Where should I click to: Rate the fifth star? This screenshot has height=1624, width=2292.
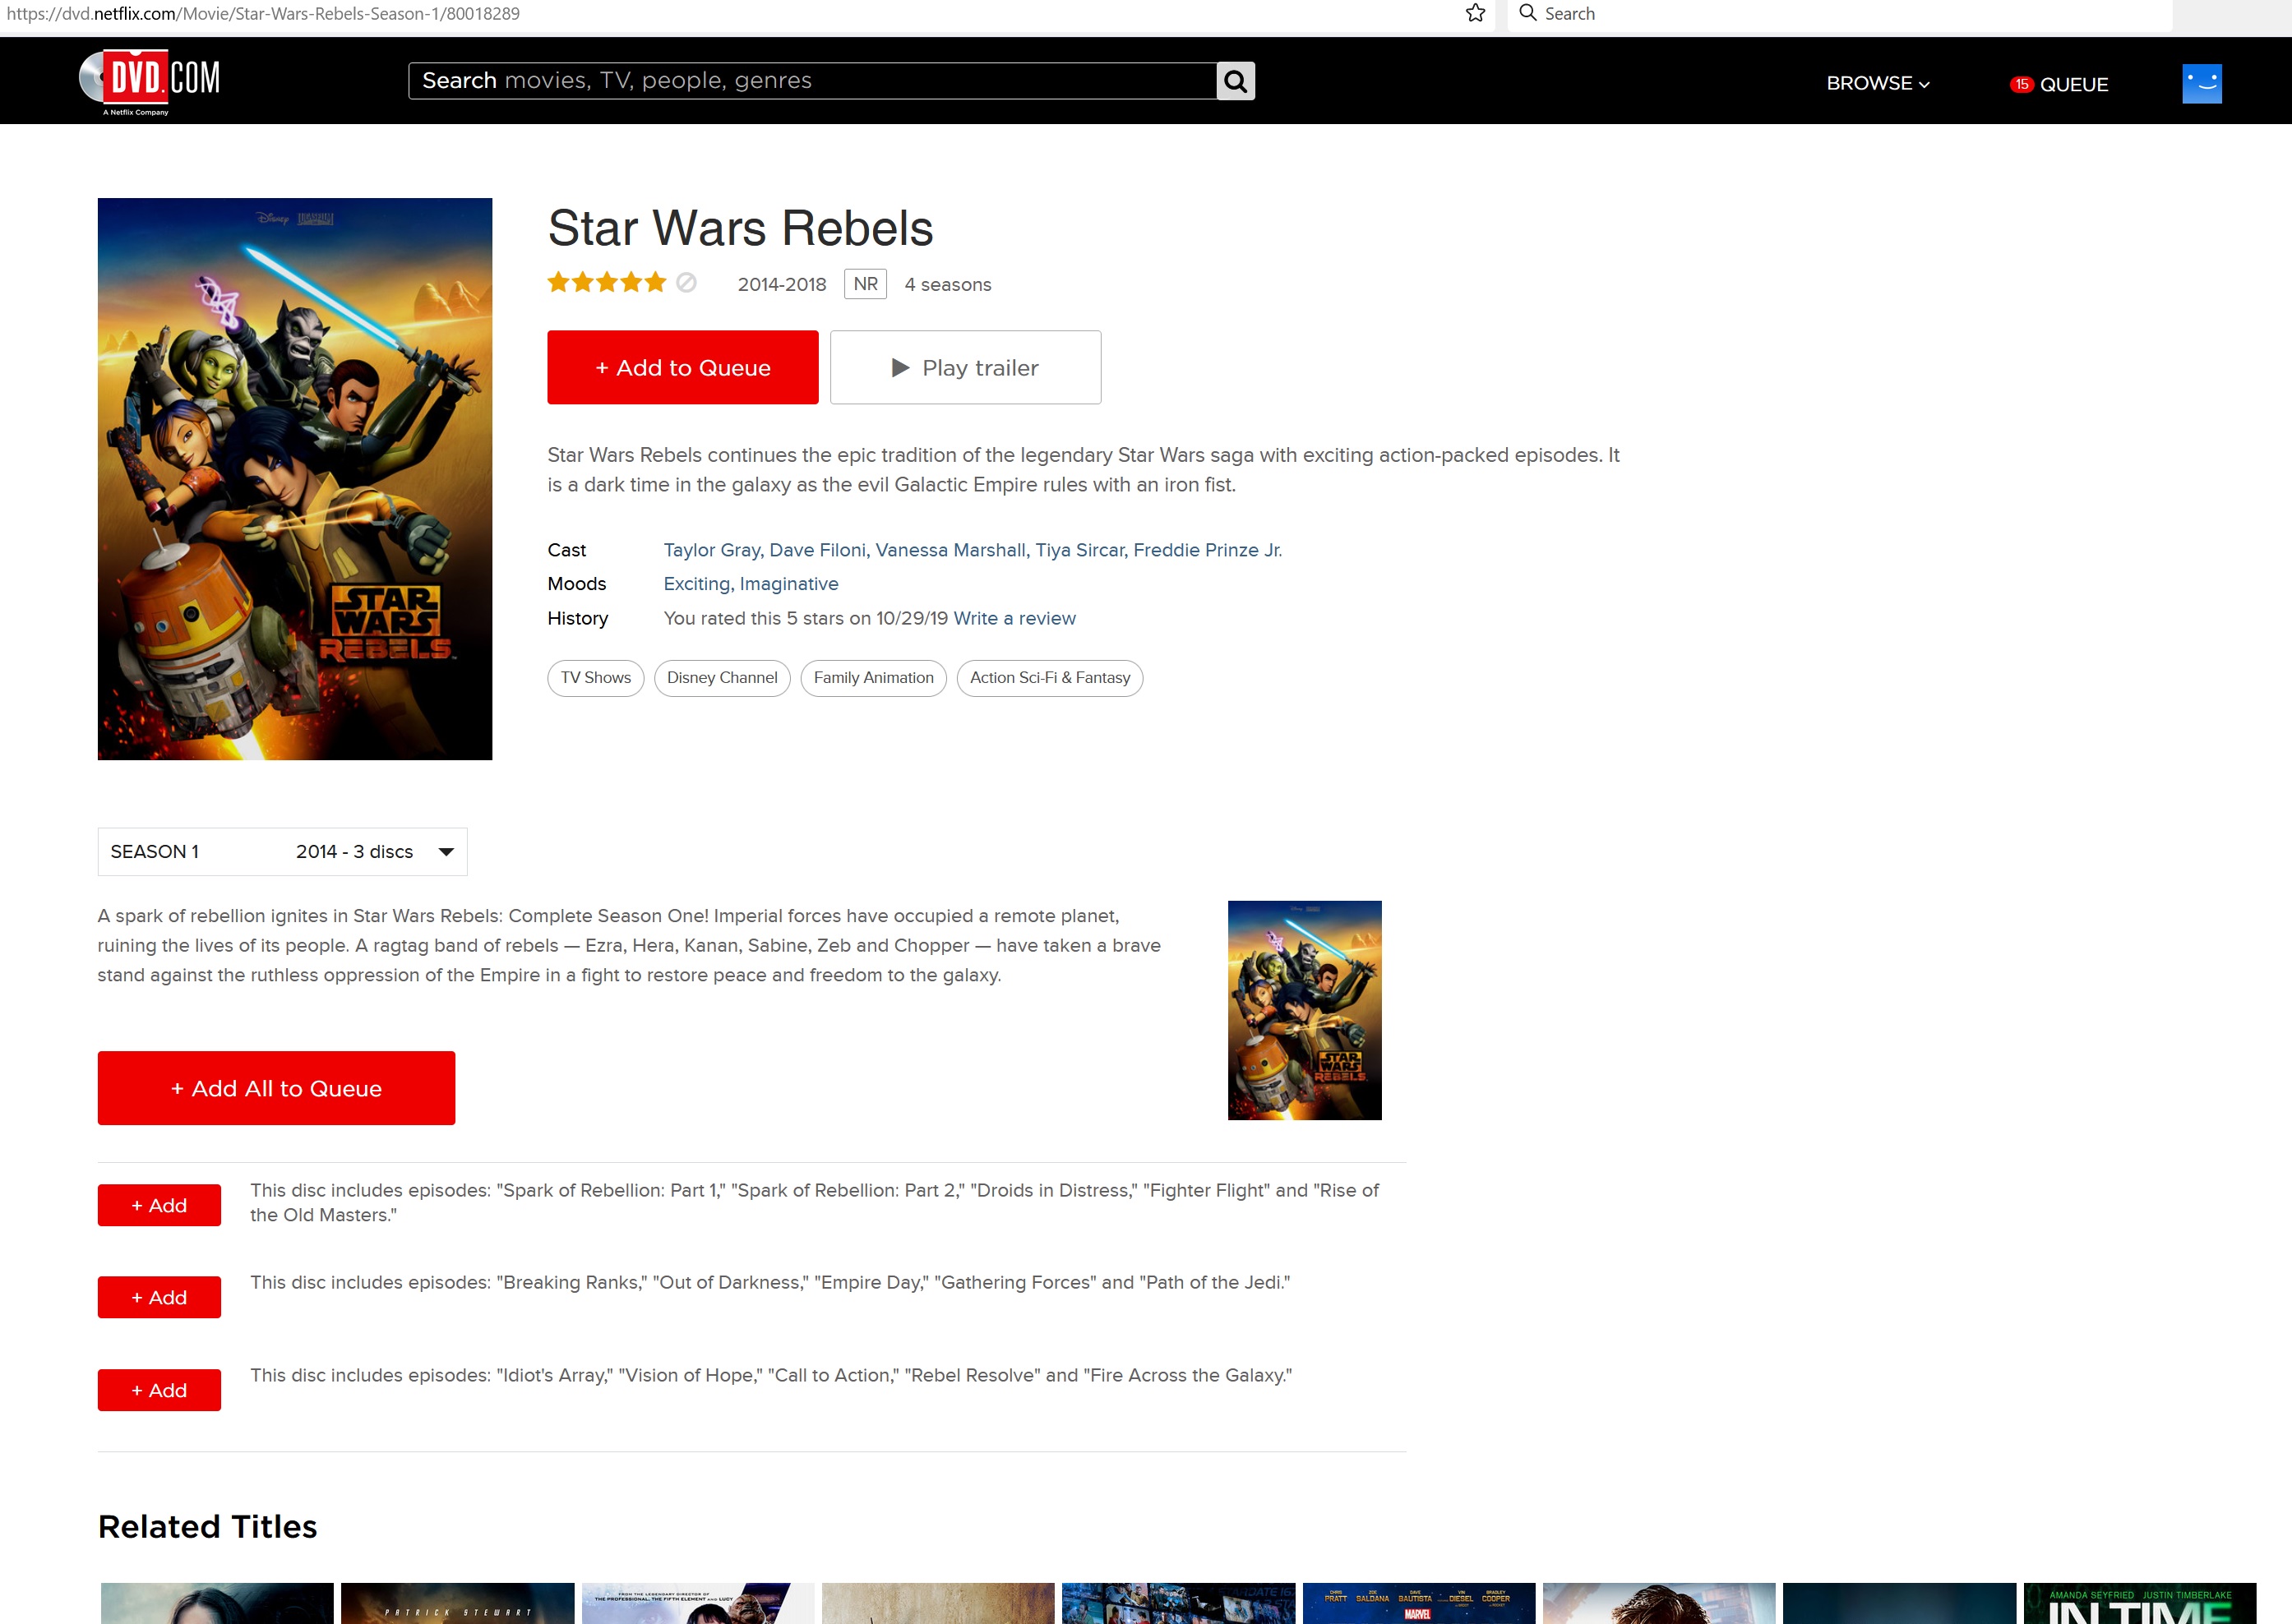(x=655, y=283)
